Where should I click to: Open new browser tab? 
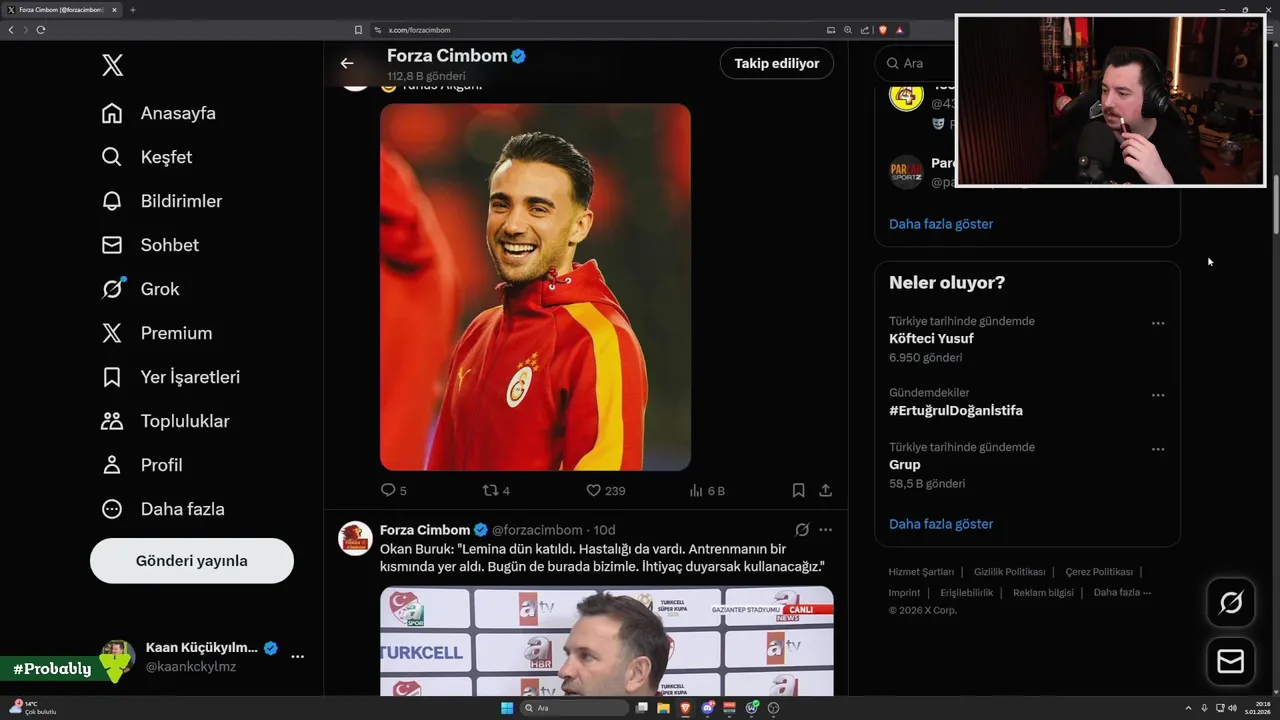click(133, 10)
